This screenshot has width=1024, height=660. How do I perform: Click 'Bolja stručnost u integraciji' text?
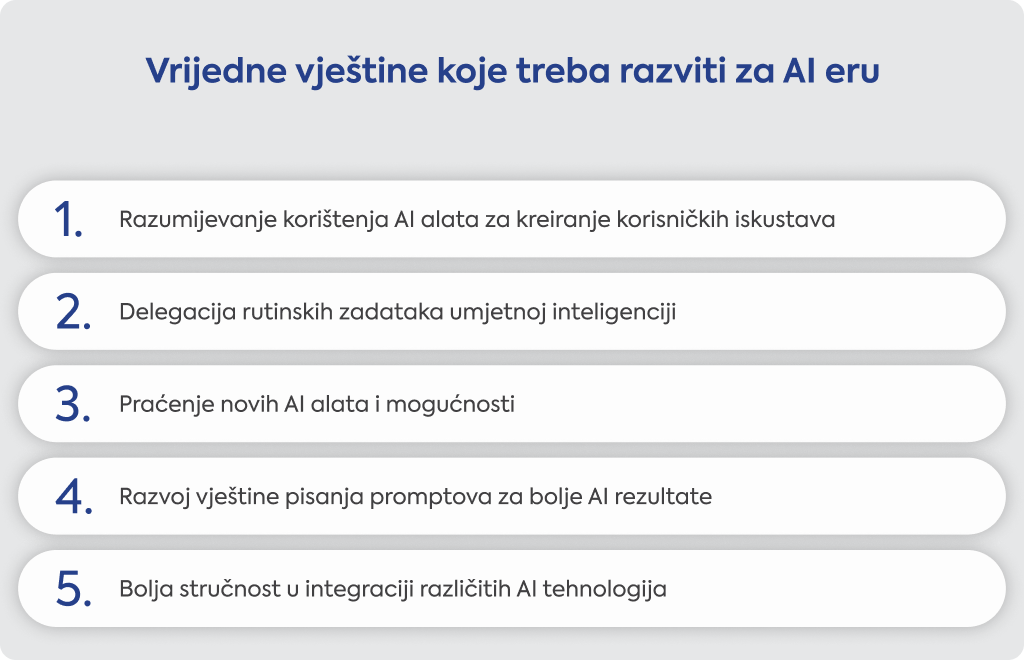266,589
